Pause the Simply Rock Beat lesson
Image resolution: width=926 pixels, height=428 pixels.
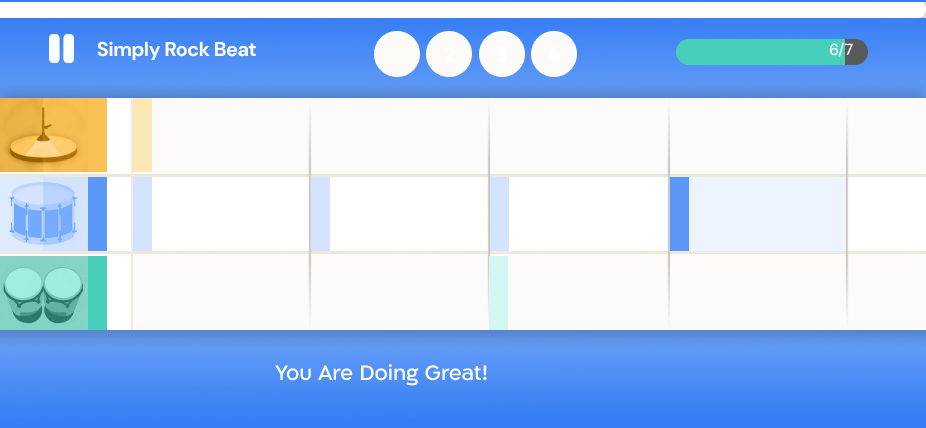point(61,48)
